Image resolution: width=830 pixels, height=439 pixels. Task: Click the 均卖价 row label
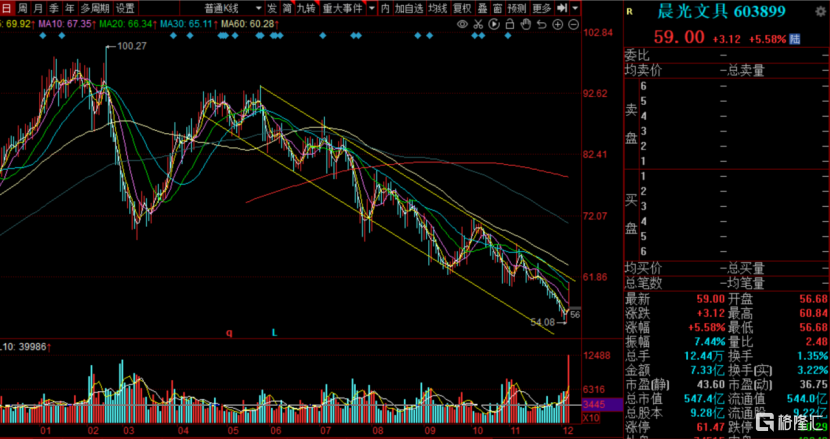[x=643, y=69]
